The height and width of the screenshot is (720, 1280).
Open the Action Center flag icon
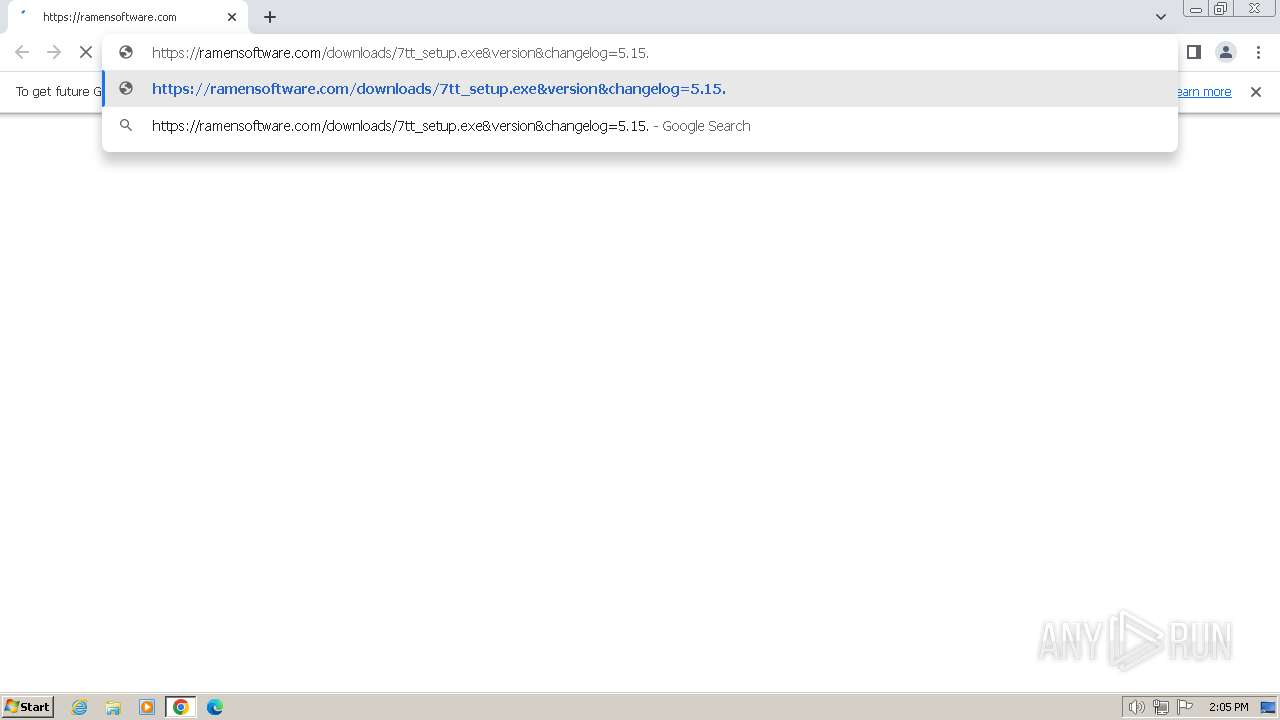click(x=1185, y=707)
